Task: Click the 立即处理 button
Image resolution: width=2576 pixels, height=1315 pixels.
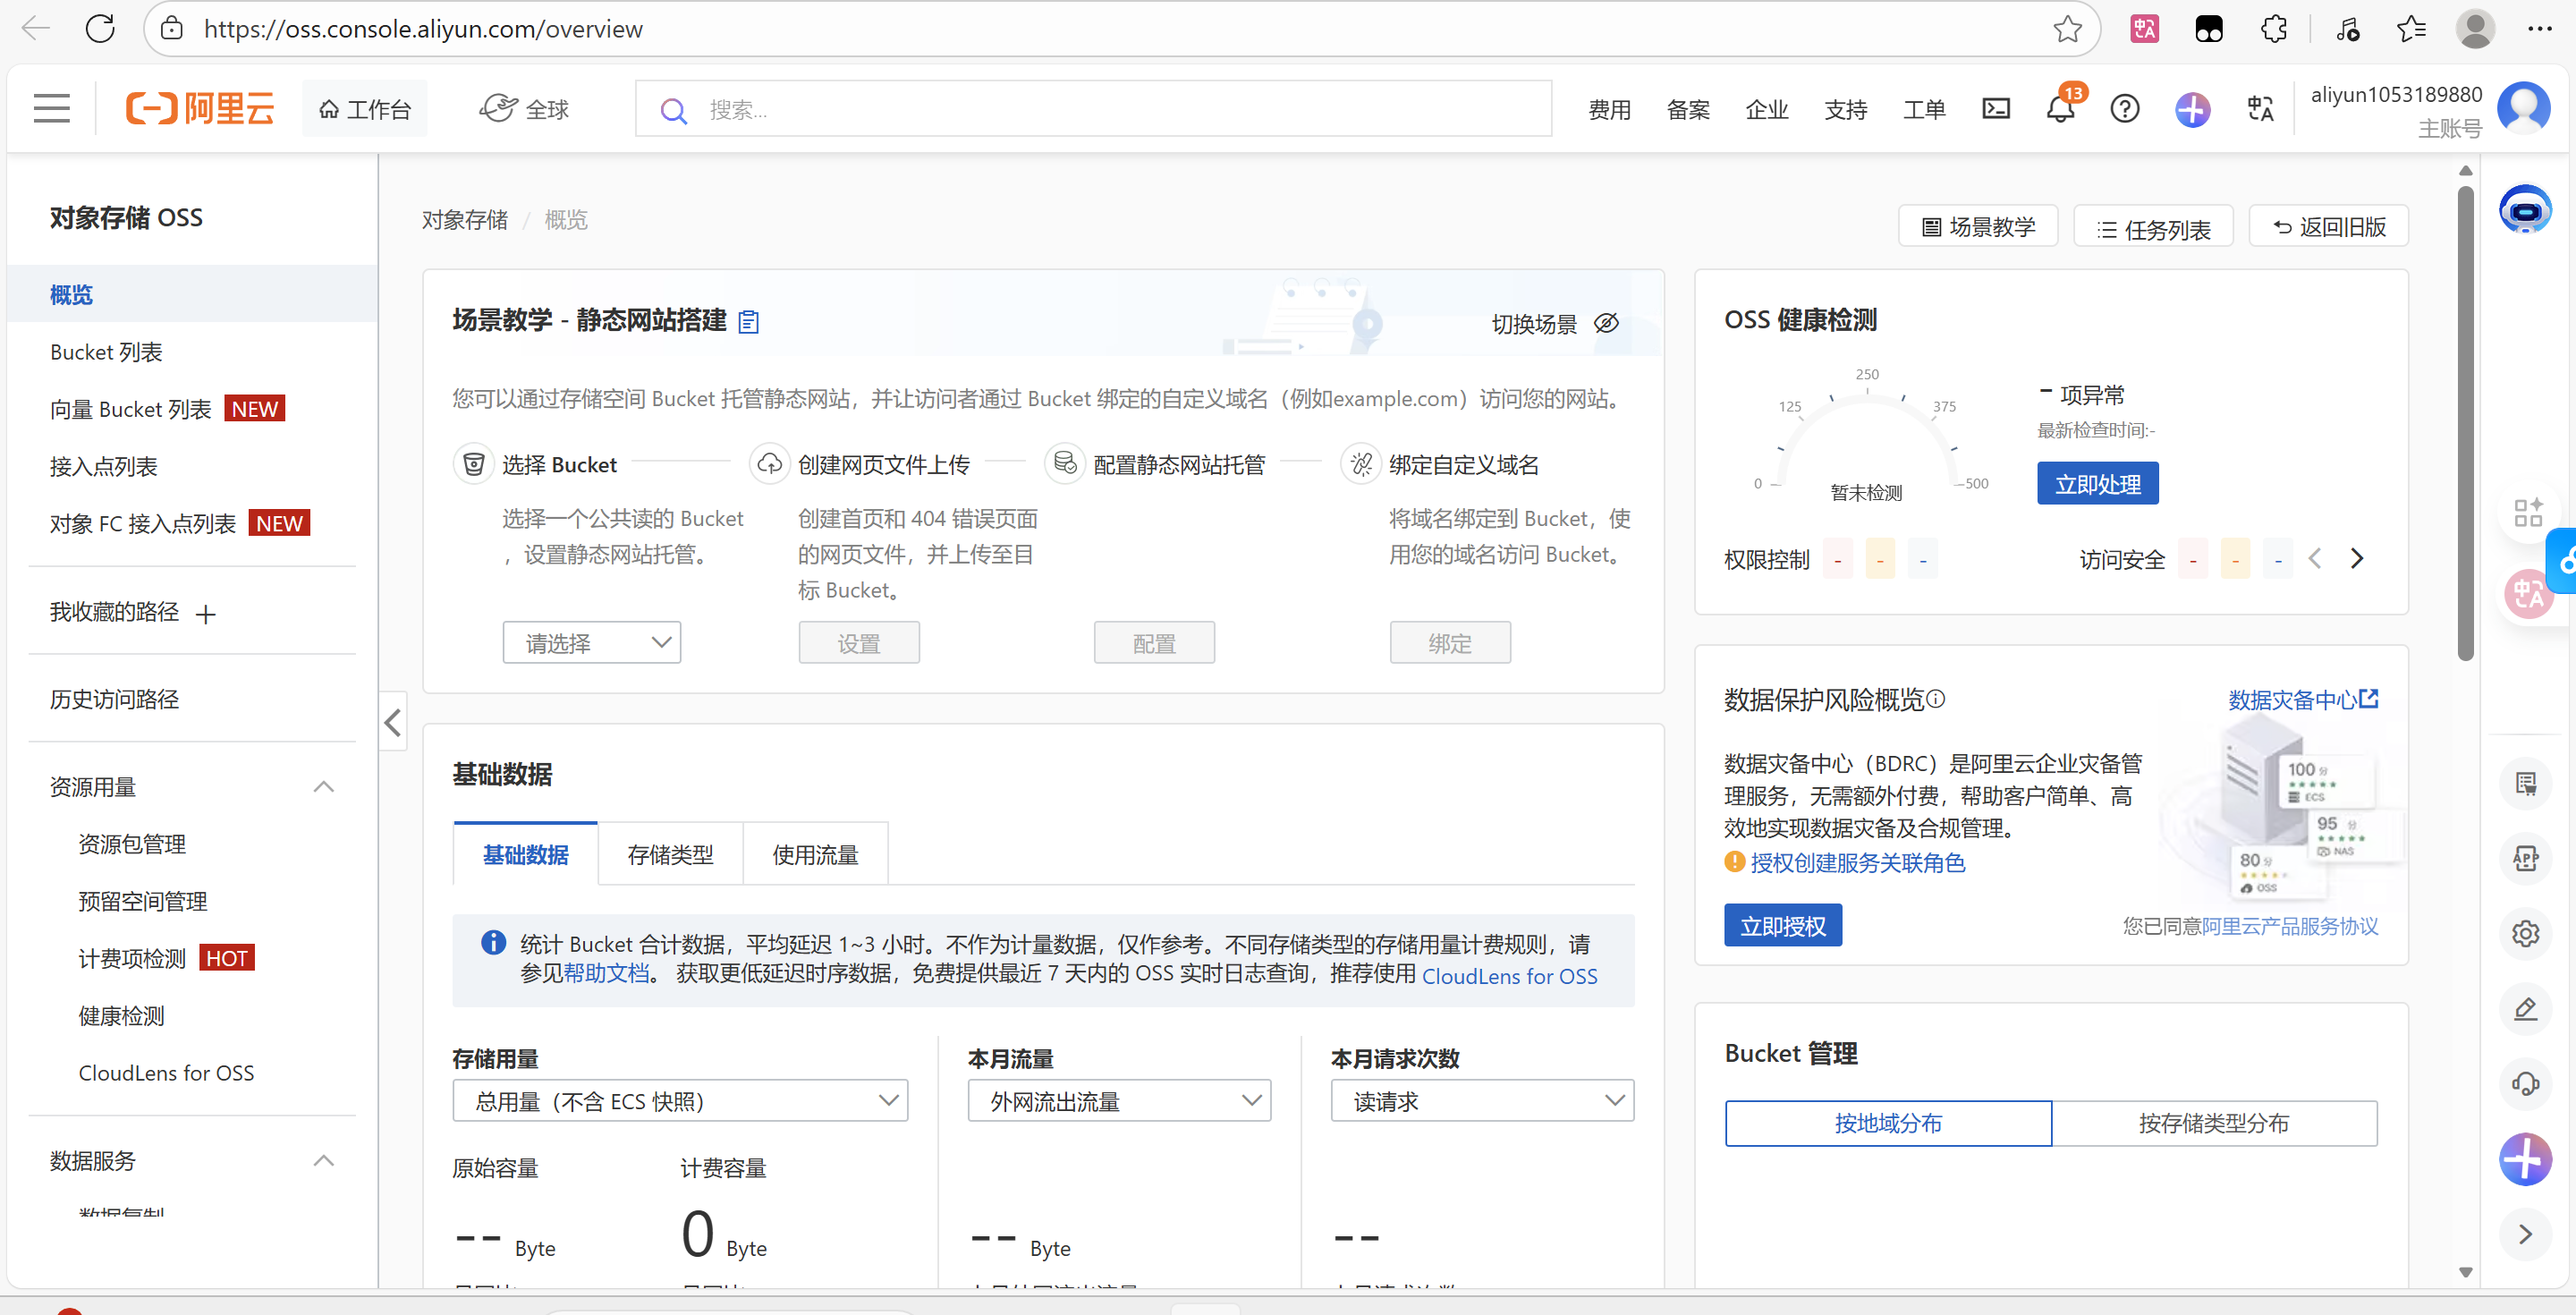Action: pyautogui.click(x=2097, y=483)
